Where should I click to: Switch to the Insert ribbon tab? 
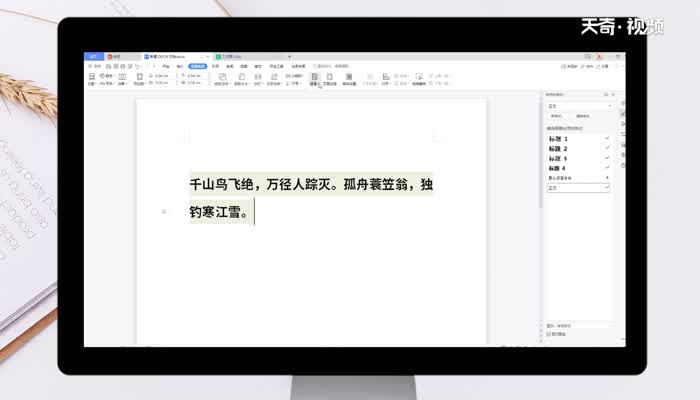tap(180, 66)
